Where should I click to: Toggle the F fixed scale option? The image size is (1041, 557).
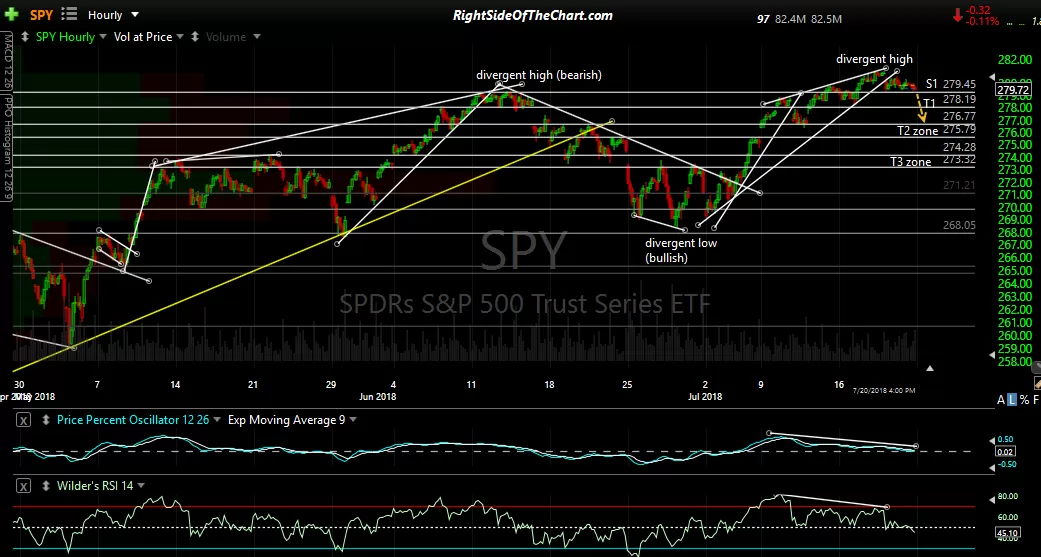click(x=1035, y=400)
